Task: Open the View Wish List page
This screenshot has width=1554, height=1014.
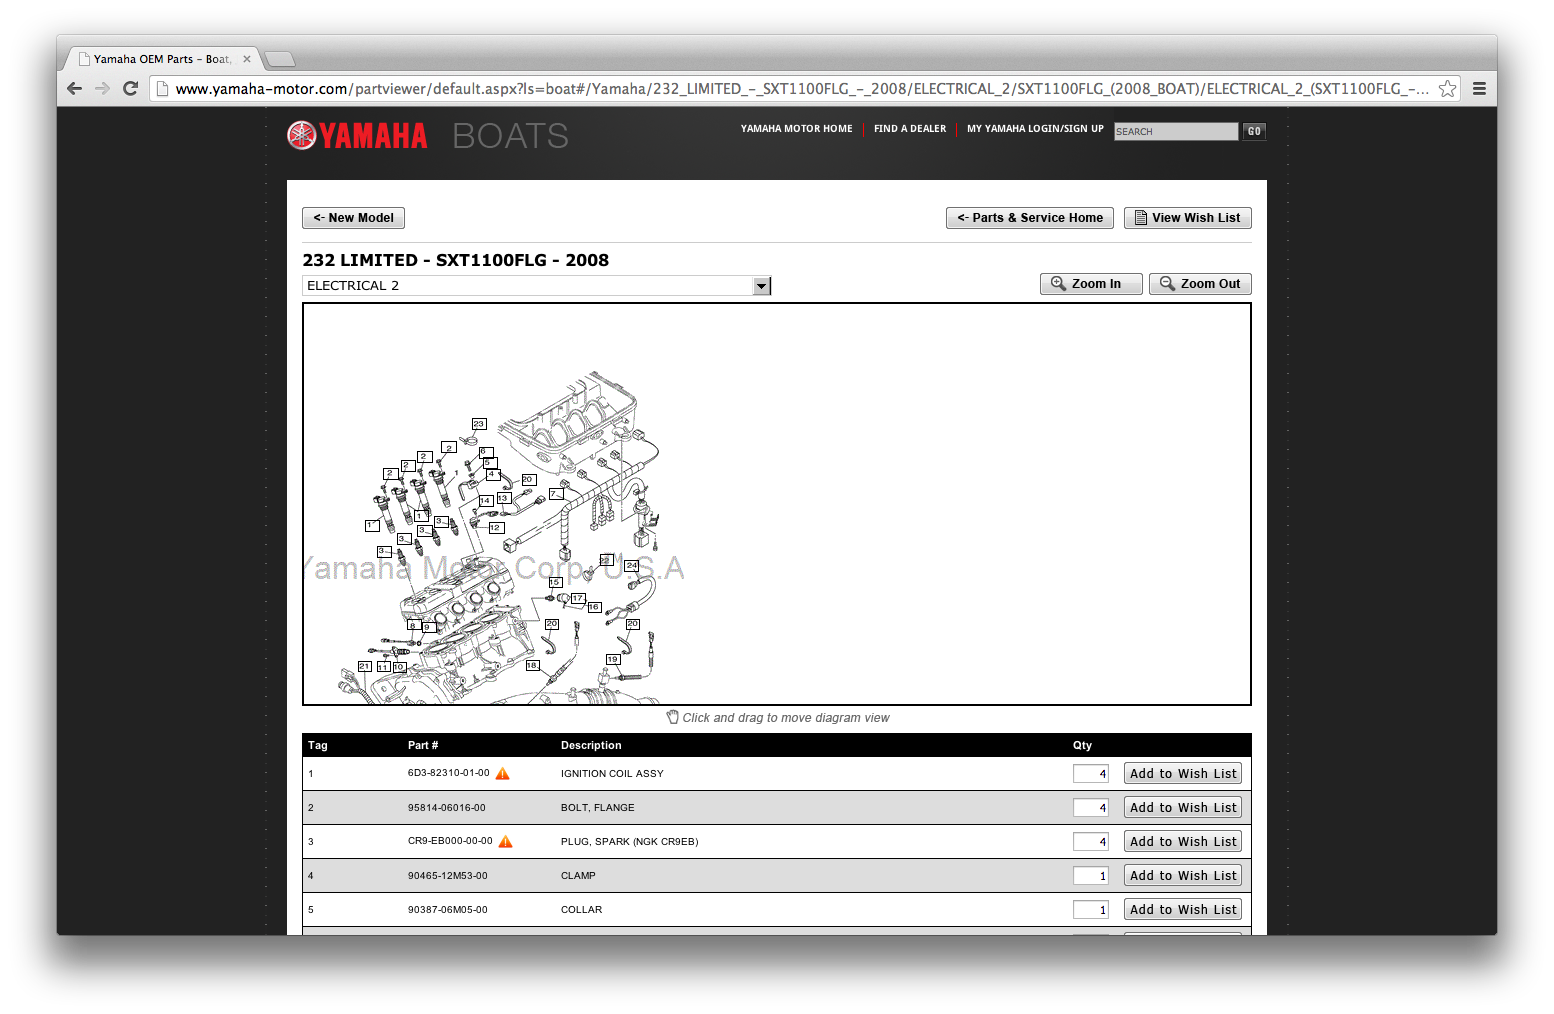Action: tap(1187, 218)
